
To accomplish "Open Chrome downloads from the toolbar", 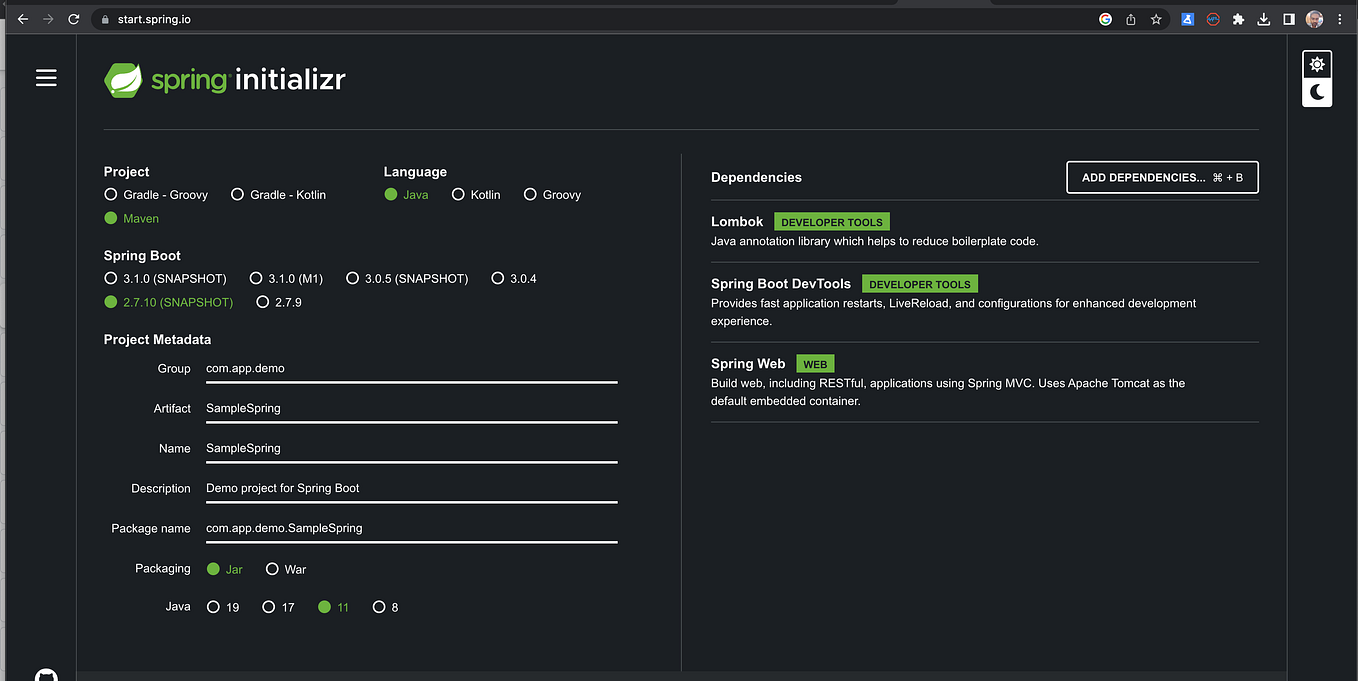I will point(1263,18).
